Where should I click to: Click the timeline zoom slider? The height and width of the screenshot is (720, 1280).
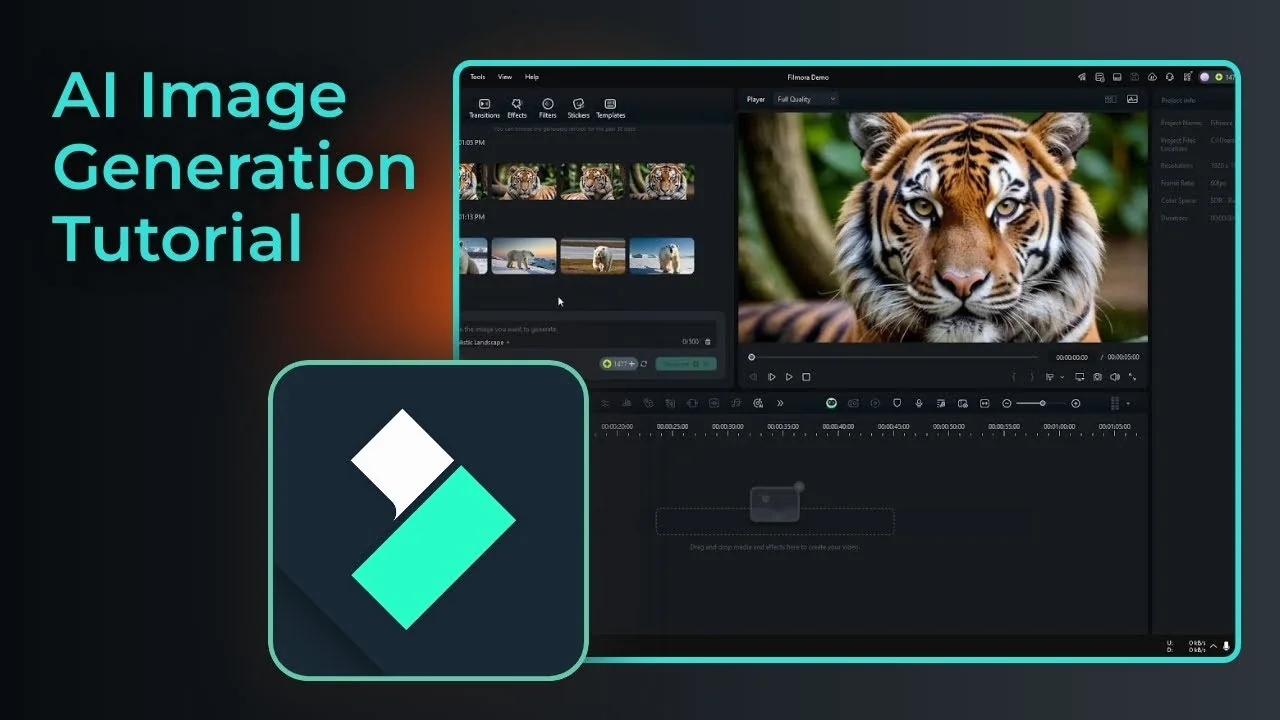coord(1041,403)
